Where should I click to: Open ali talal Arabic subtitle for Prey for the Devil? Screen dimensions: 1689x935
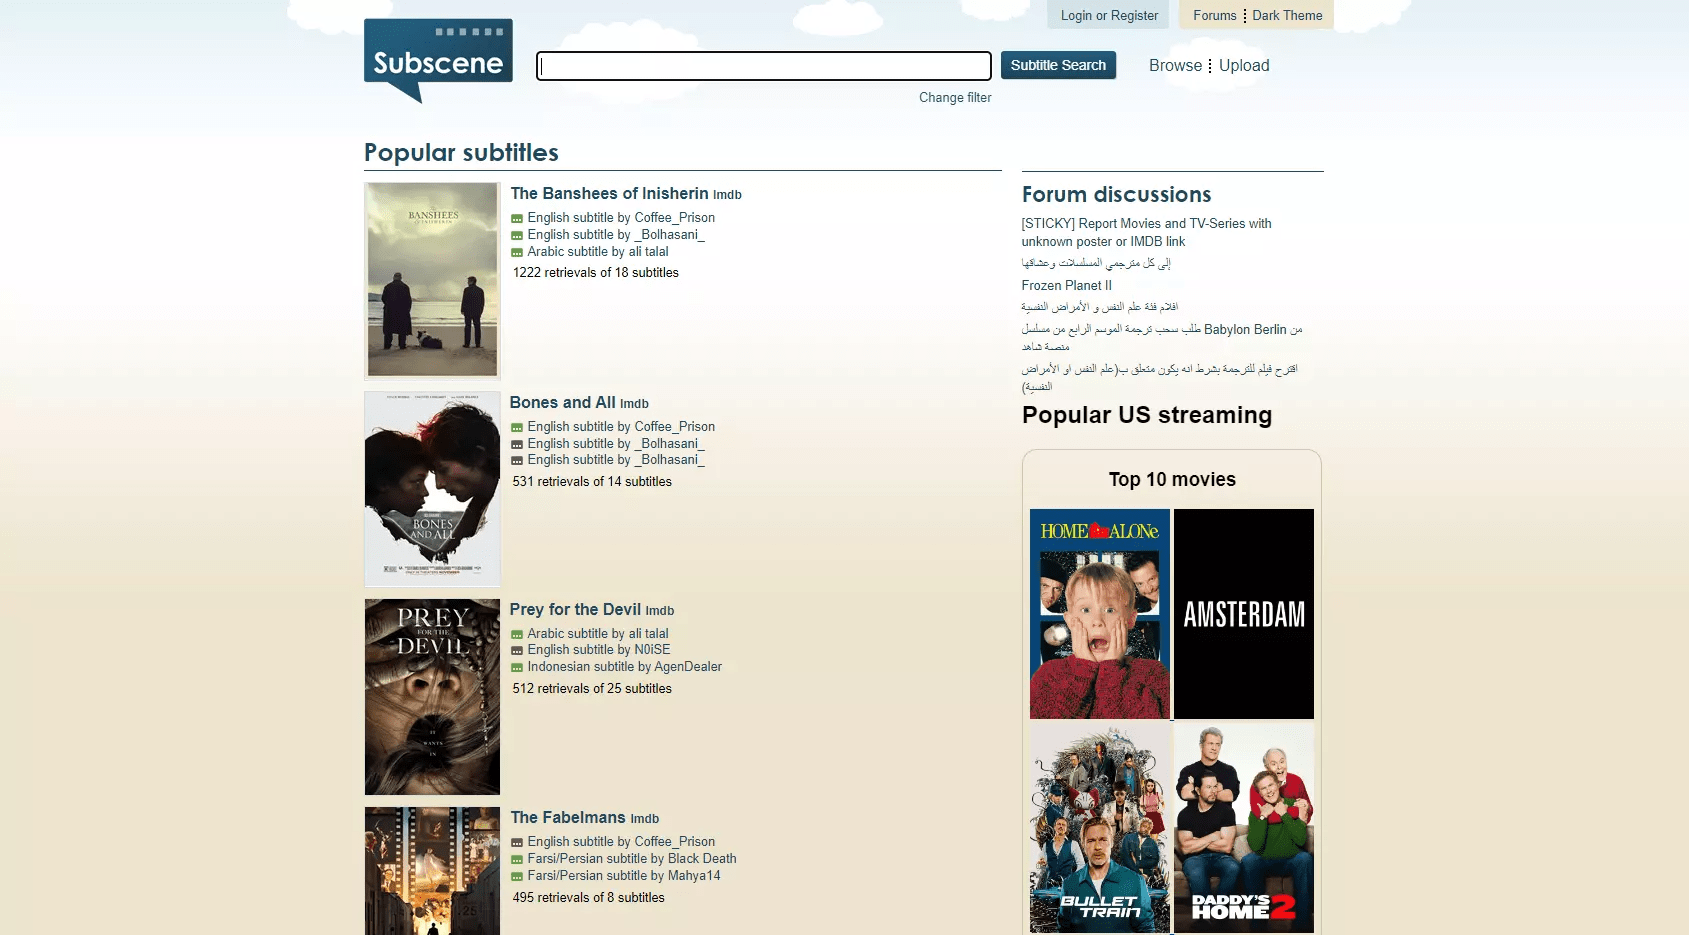(x=598, y=633)
